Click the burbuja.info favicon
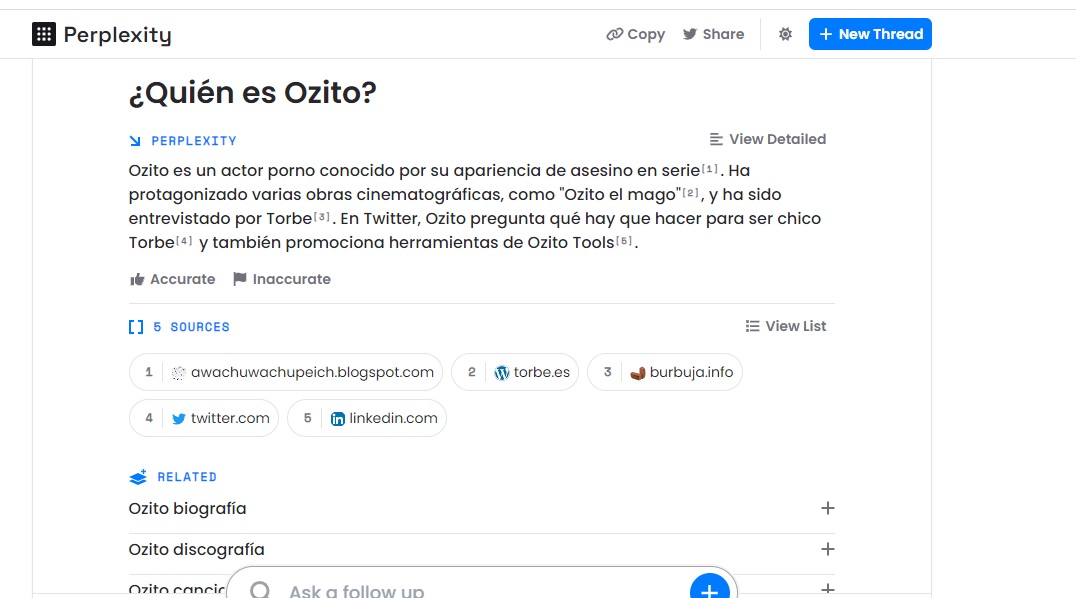This screenshot has width=1076, height=598. tap(638, 373)
